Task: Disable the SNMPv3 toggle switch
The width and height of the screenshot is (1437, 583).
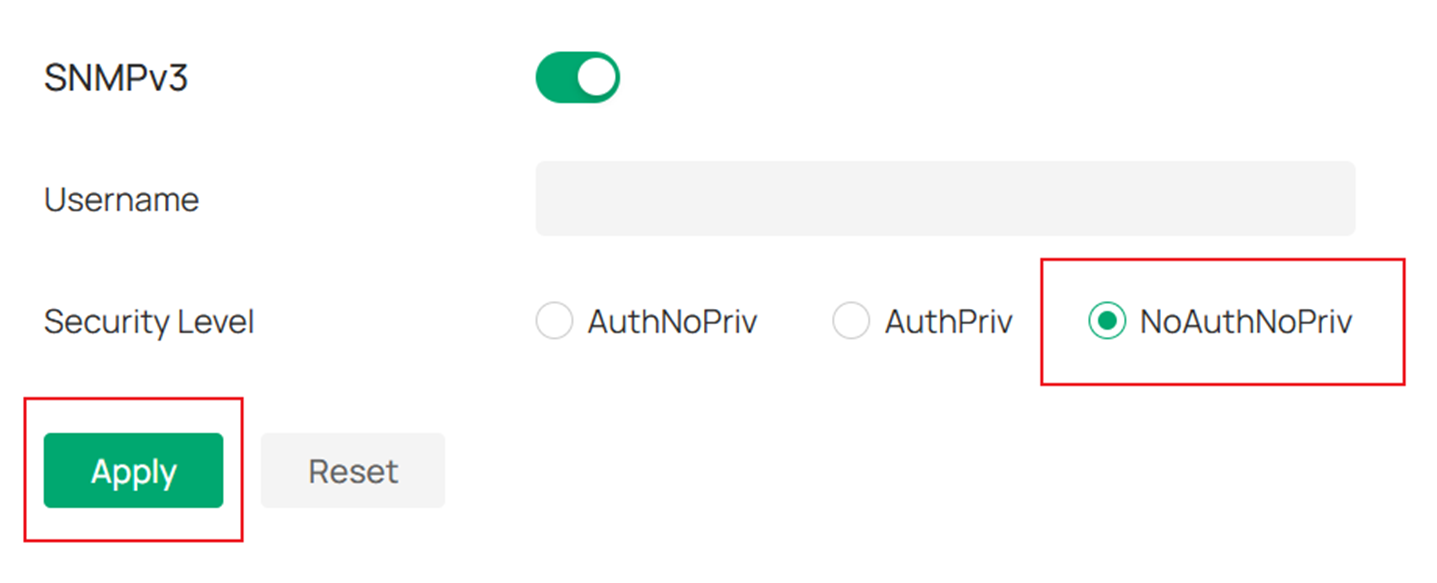Action: pyautogui.click(x=577, y=76)
